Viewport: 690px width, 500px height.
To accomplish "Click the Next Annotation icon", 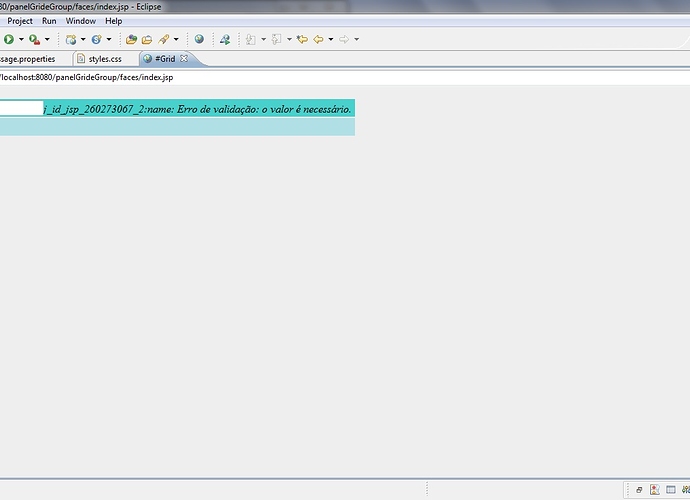I will coord(251,40).
